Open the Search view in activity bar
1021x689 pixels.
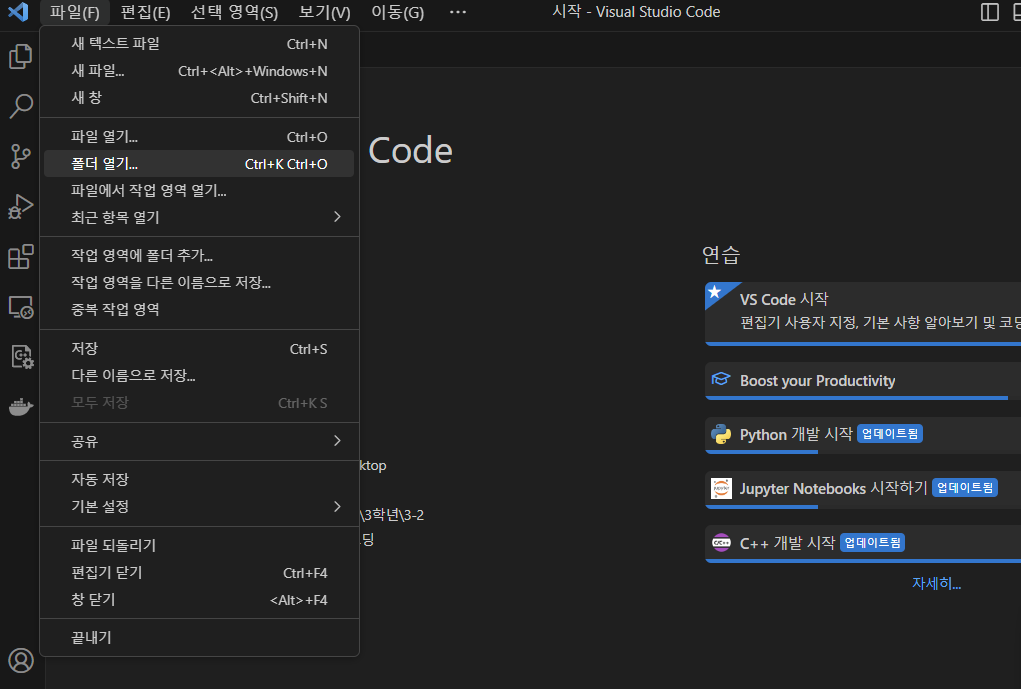21,105
